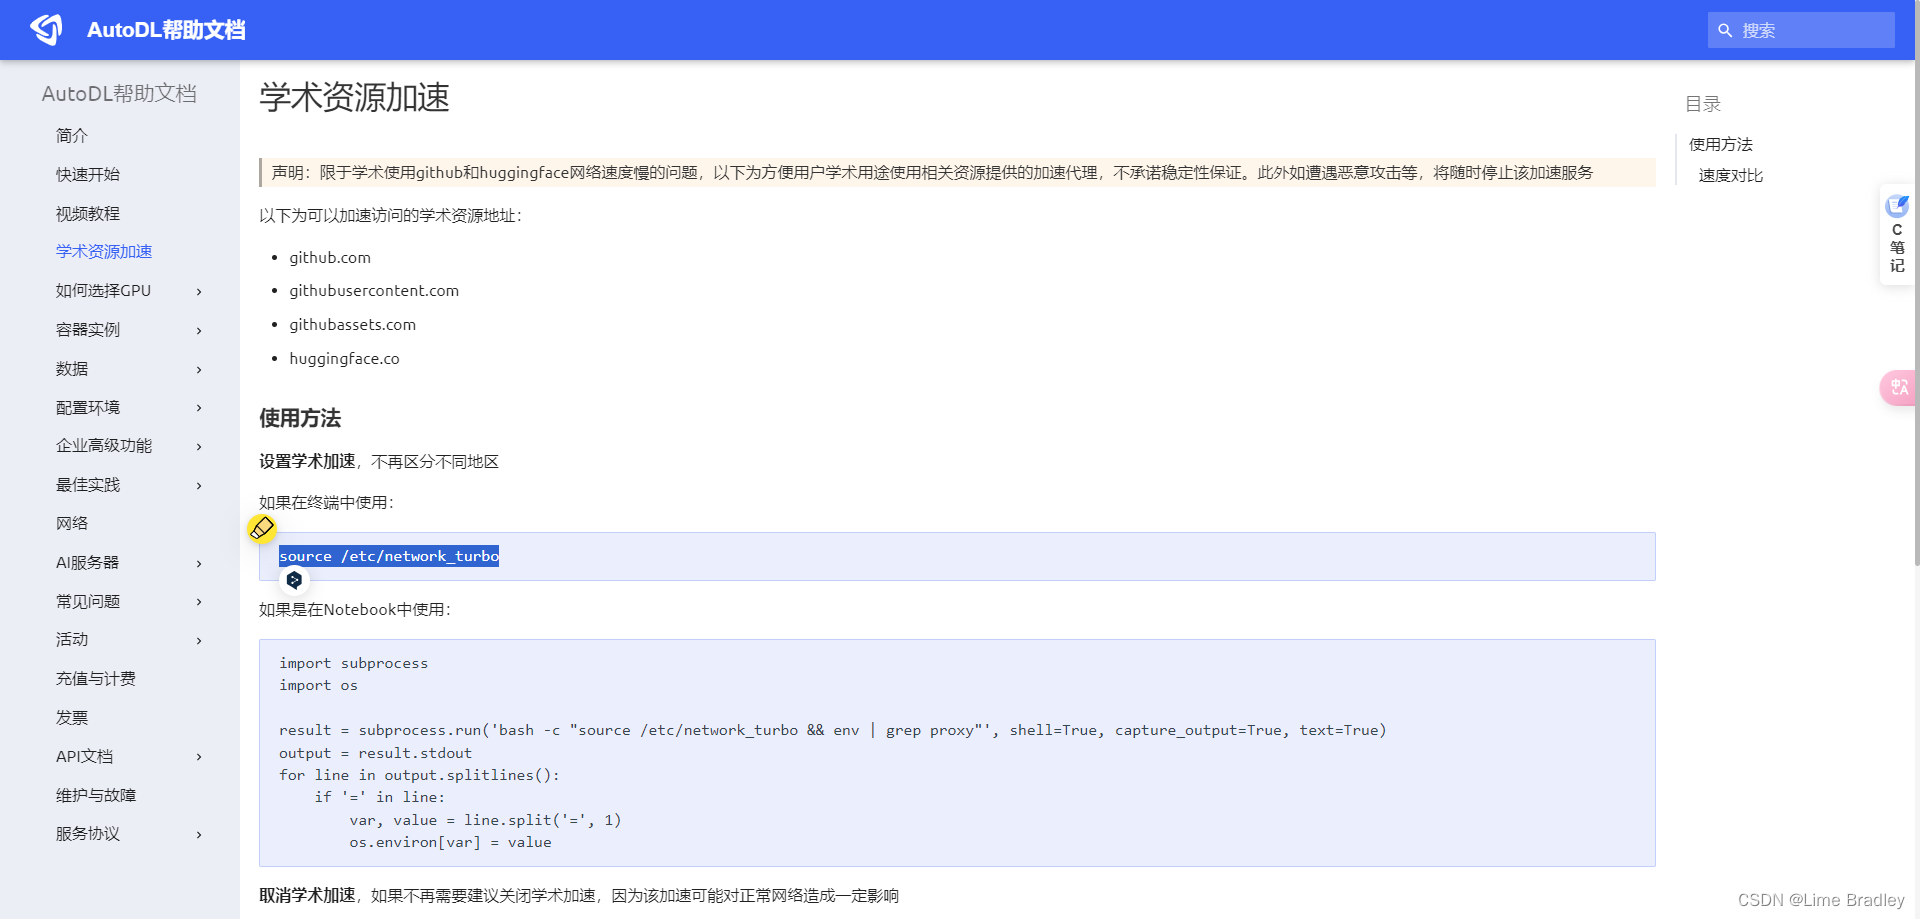Click the import subprocess code line

click(353, 663)
